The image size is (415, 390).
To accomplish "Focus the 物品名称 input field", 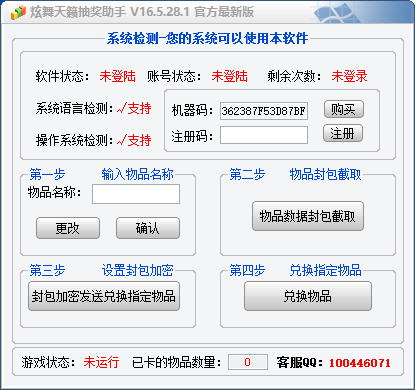I will coord(136,194).
